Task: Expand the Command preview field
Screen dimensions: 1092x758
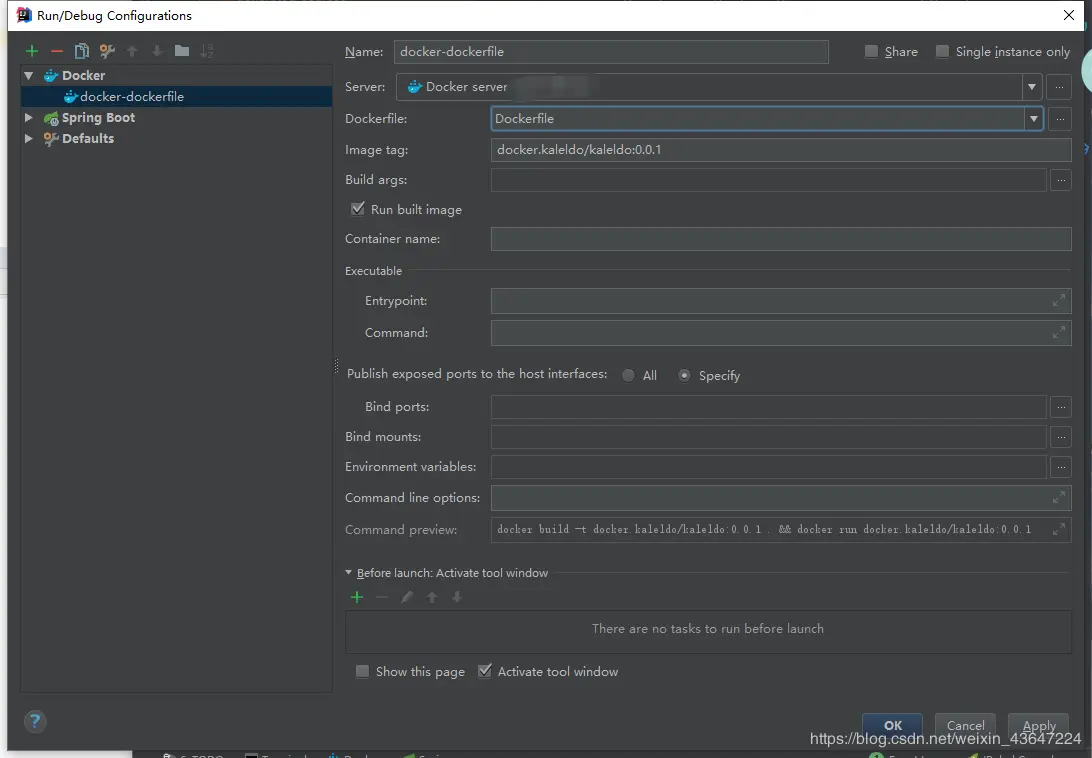Action: [x=1058, y=530]
